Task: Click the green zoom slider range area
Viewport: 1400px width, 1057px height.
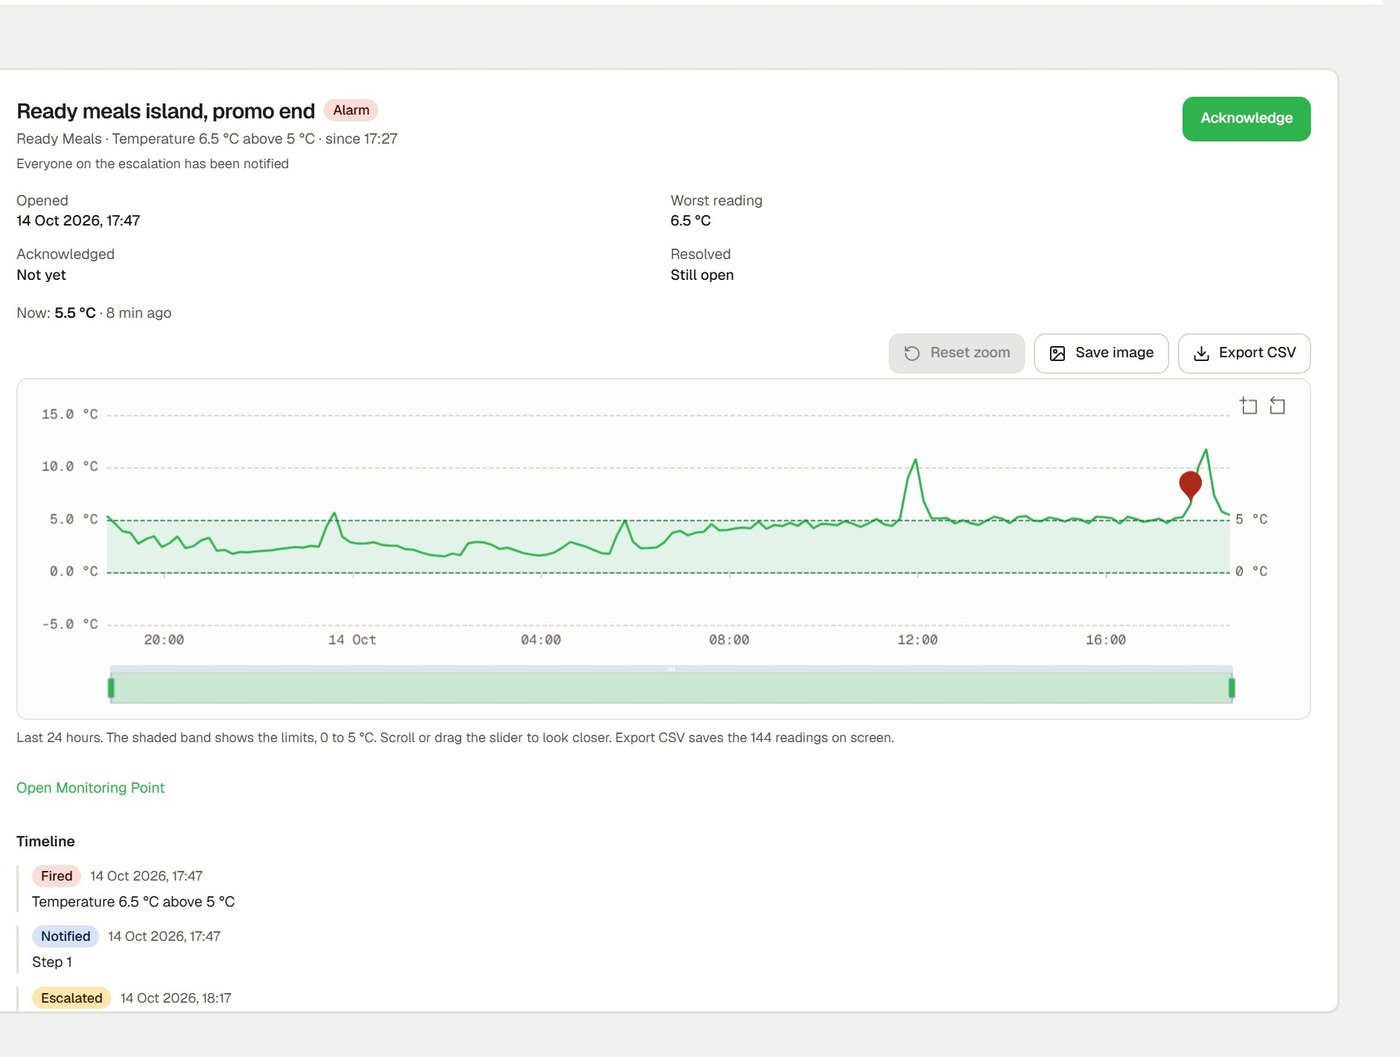Action: pos(671,688)
